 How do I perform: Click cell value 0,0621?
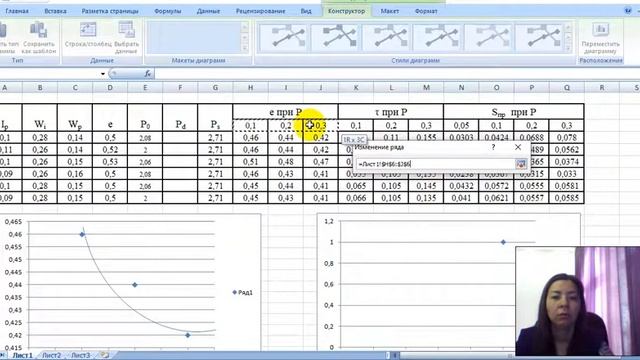[496, 198]
